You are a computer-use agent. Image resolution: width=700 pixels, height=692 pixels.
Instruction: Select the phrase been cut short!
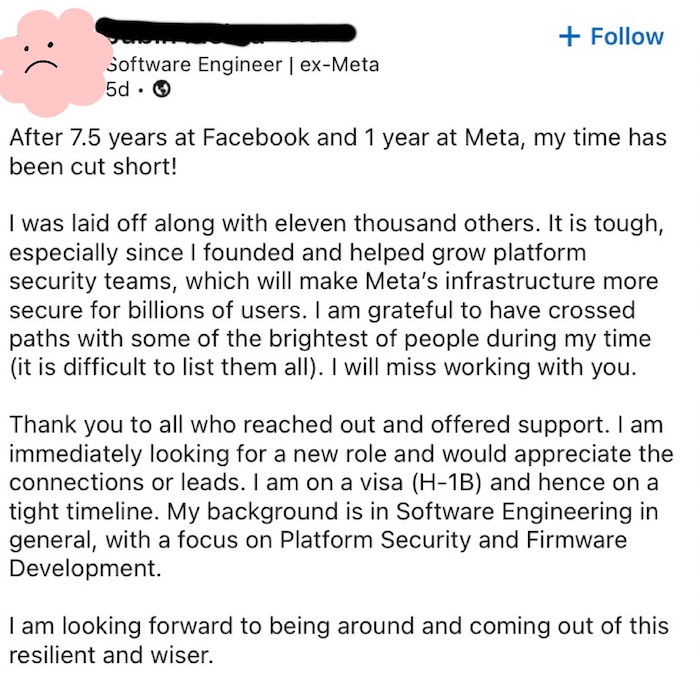[x=93, y=167]
